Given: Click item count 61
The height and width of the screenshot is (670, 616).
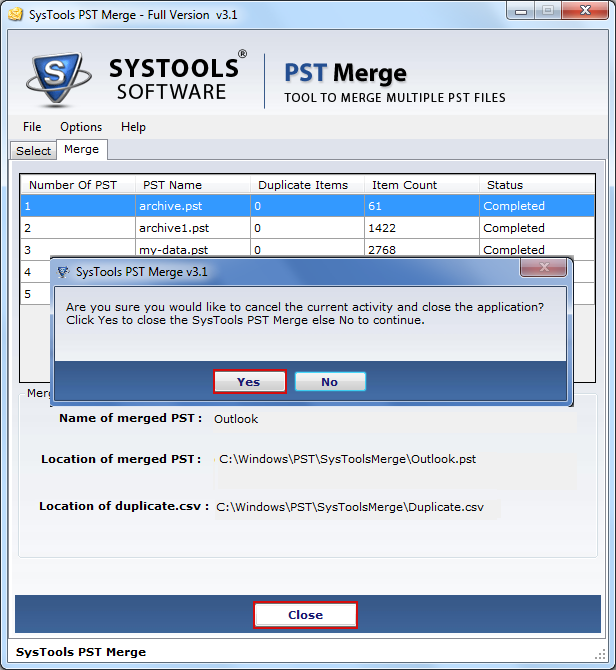Looking at the screenshot, I should pos(422,206).
